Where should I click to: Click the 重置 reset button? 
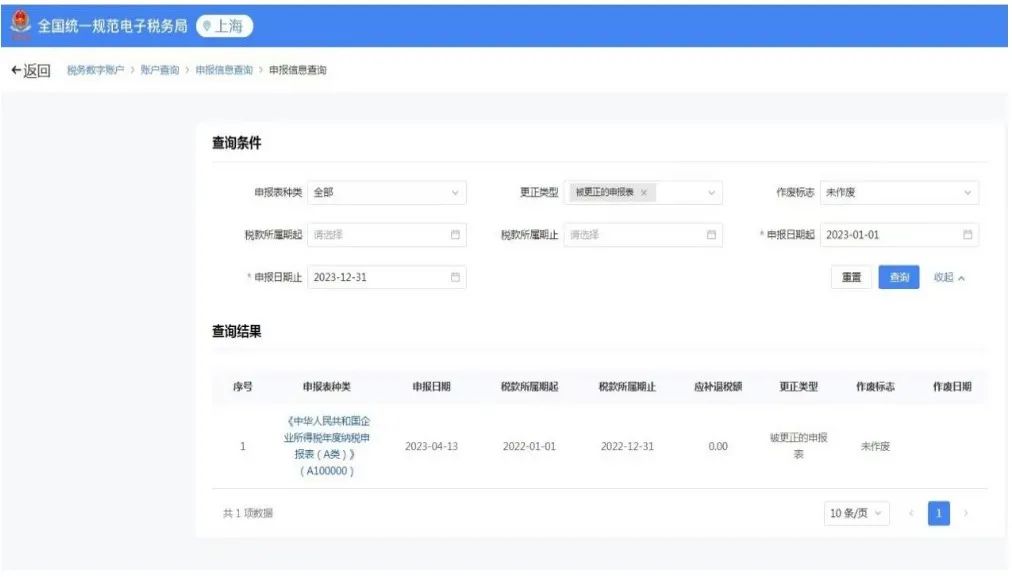point(851,277)
